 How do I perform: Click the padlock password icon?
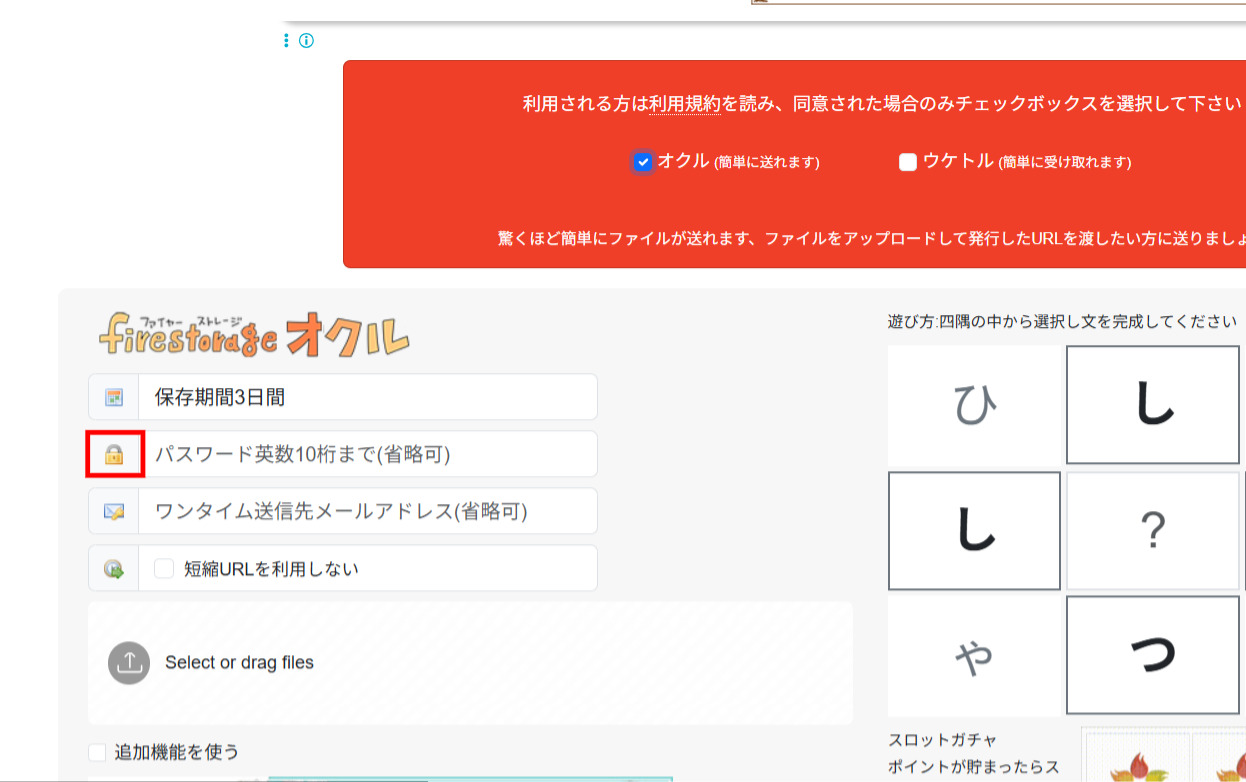tap(113, 454)
